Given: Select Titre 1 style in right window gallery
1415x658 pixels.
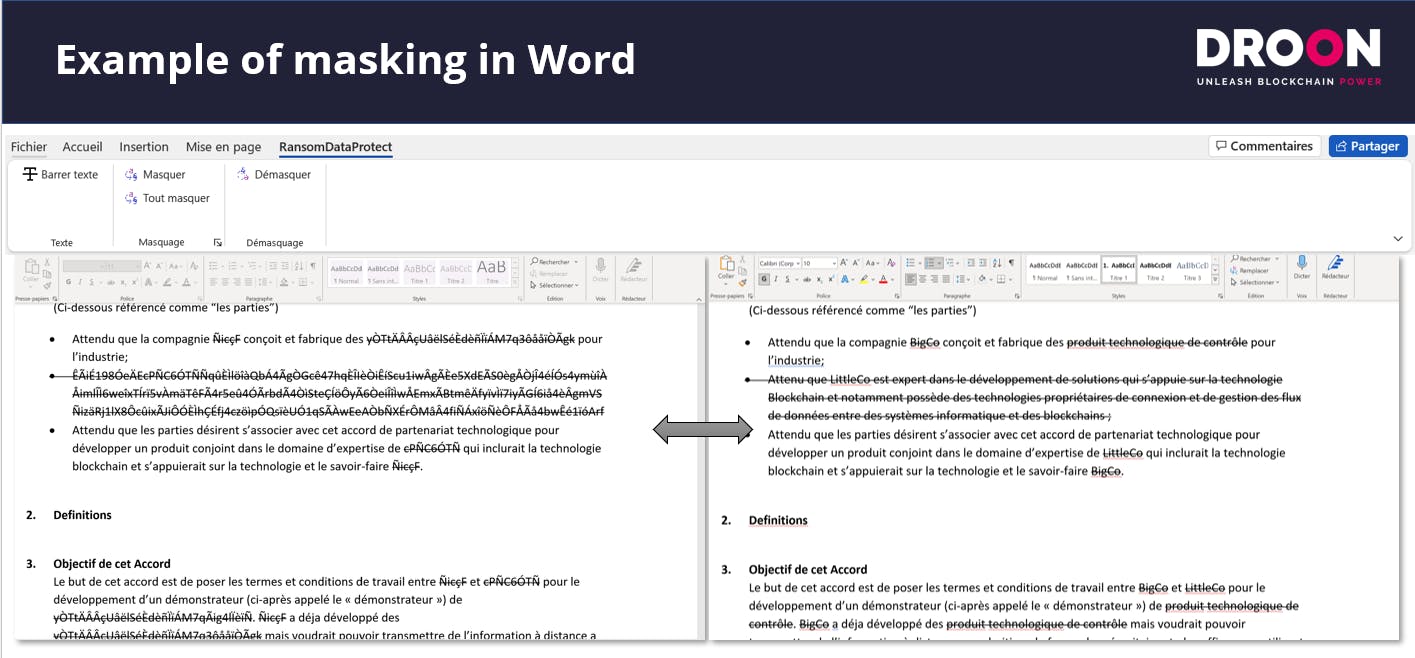Looking at the screenshot, I should point(1118,269).
